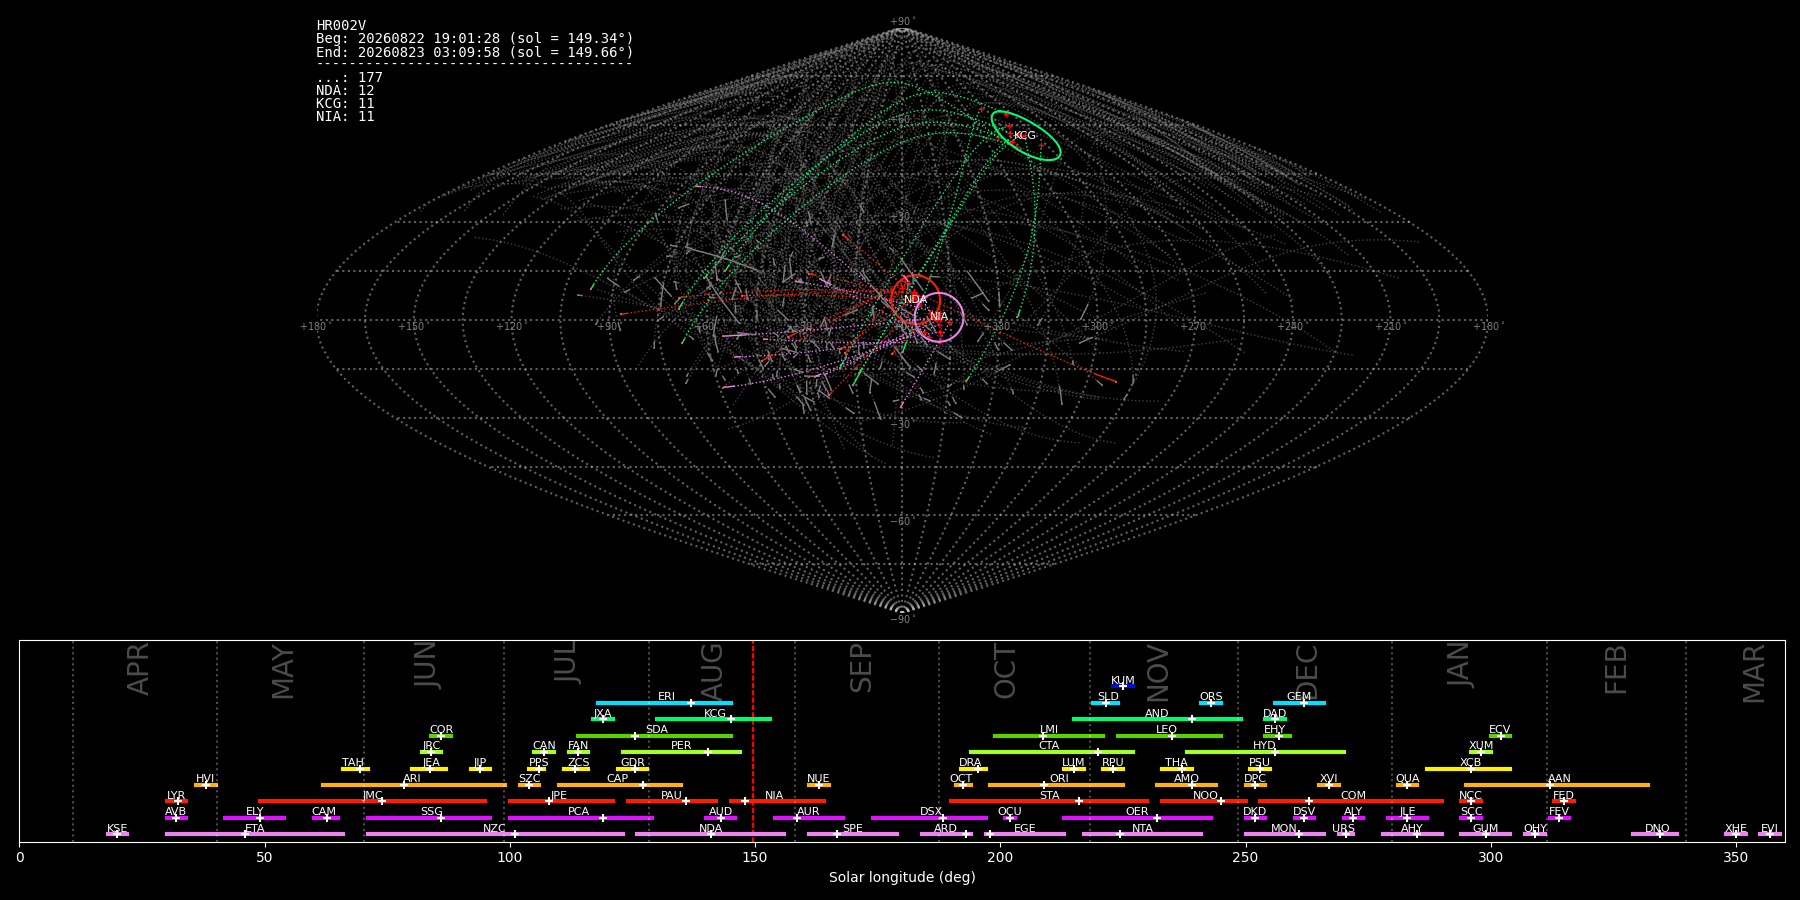Click the HYD shower bar
This screenshot has height=900, width=1800.
point(1265,752)
